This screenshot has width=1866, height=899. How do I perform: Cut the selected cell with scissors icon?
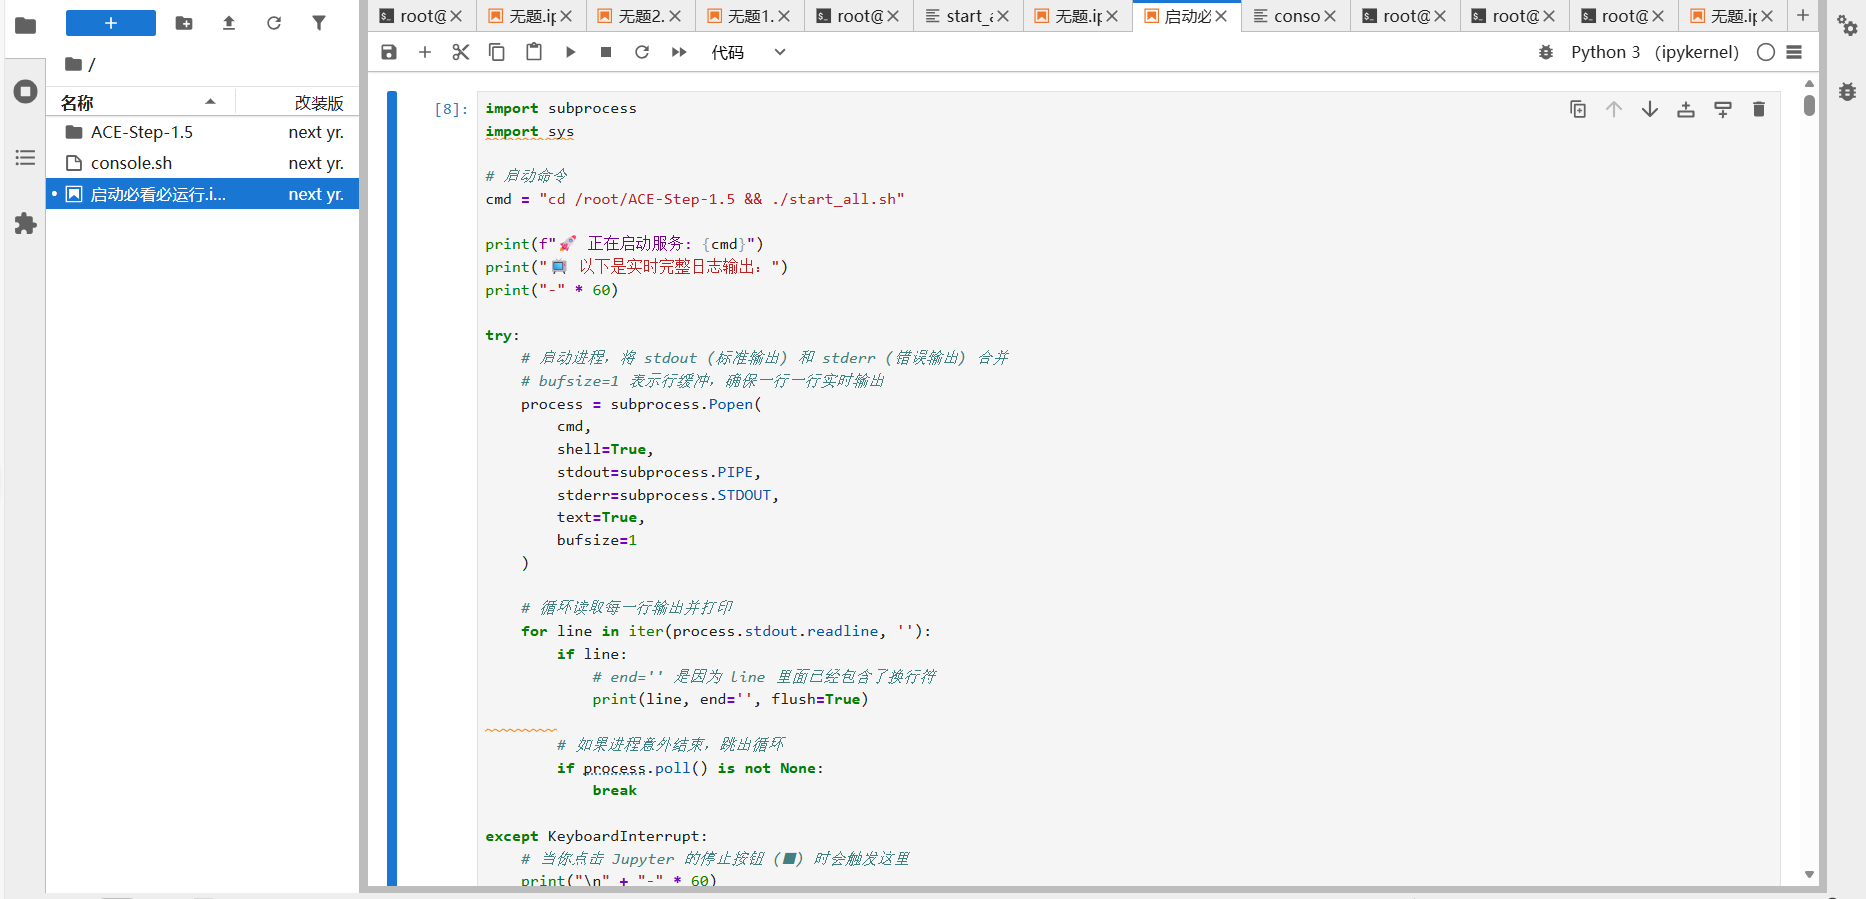(460, 52)
